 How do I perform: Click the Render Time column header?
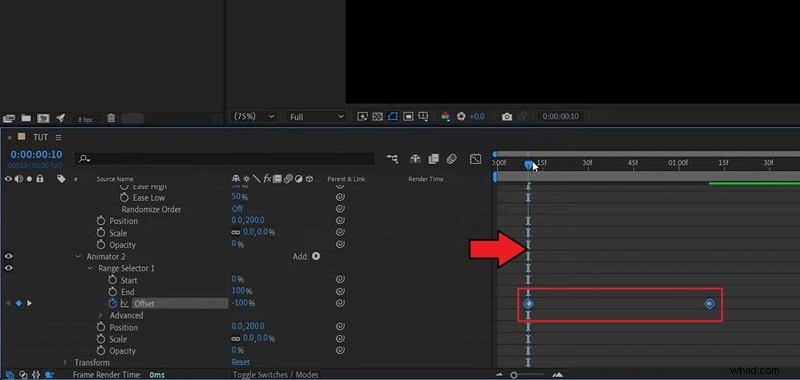(x=426, y=179)
